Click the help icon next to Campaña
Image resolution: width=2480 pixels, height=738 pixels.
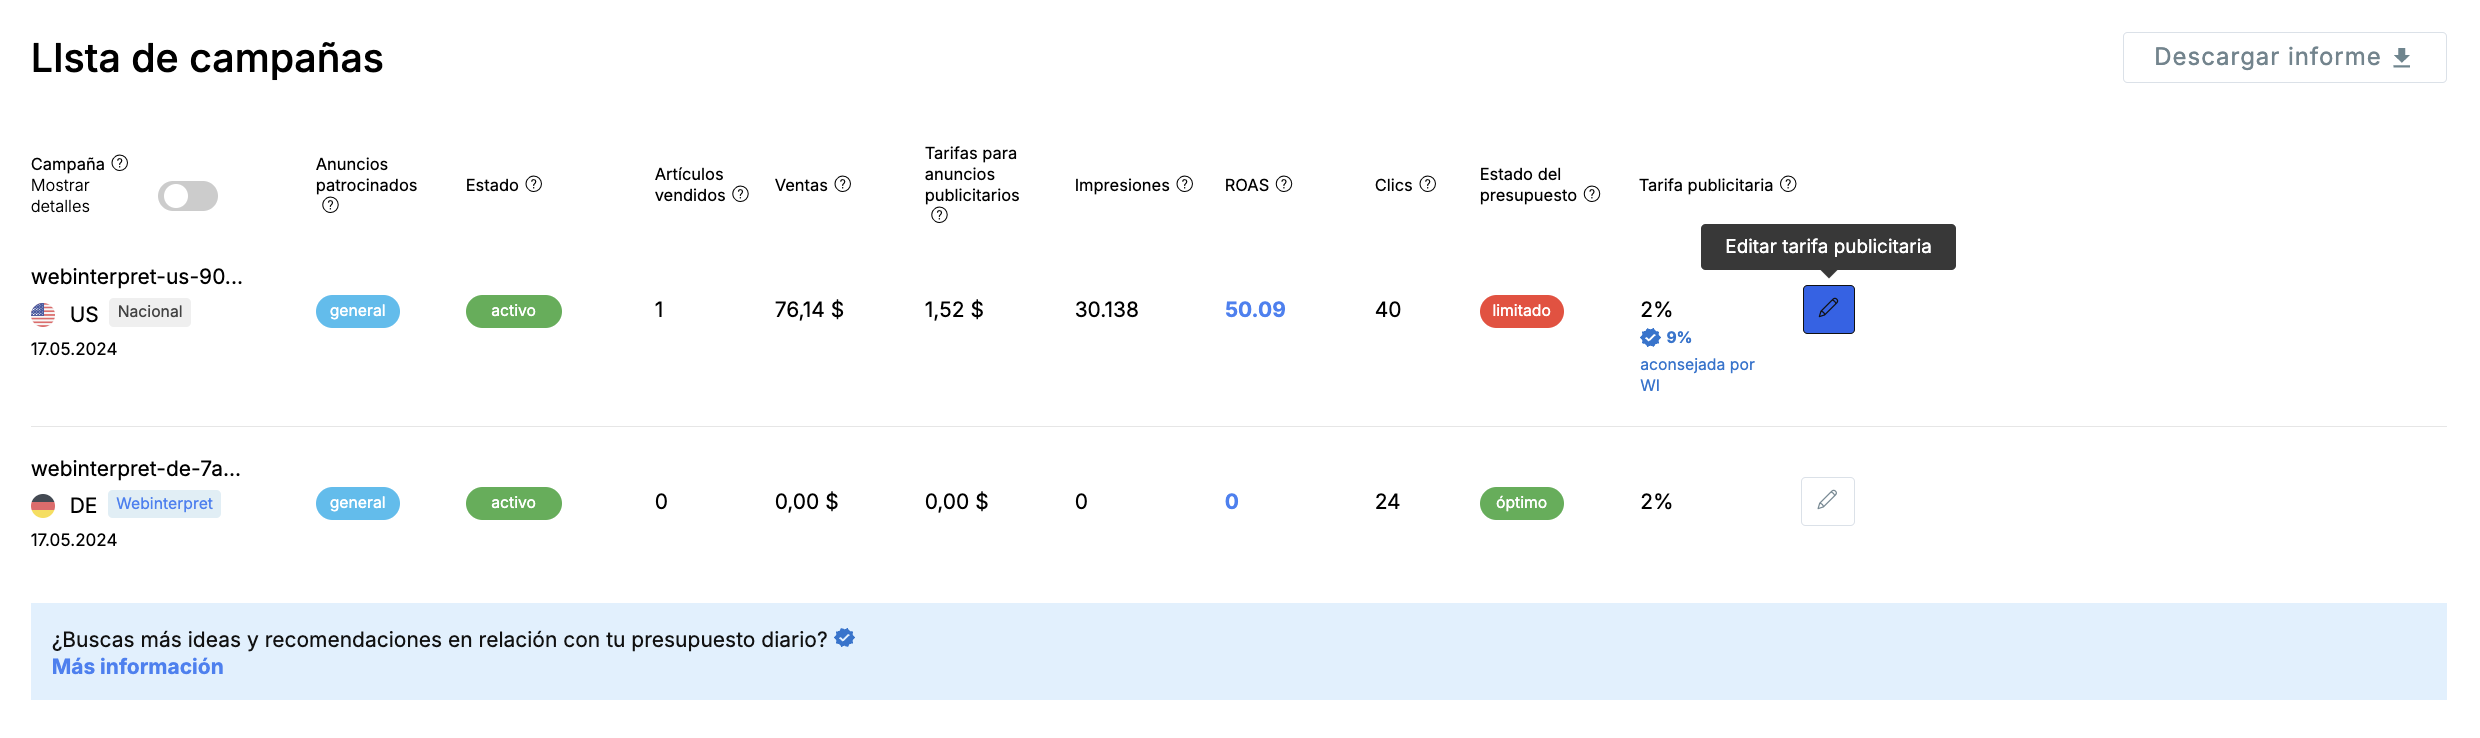coord(120,163)
